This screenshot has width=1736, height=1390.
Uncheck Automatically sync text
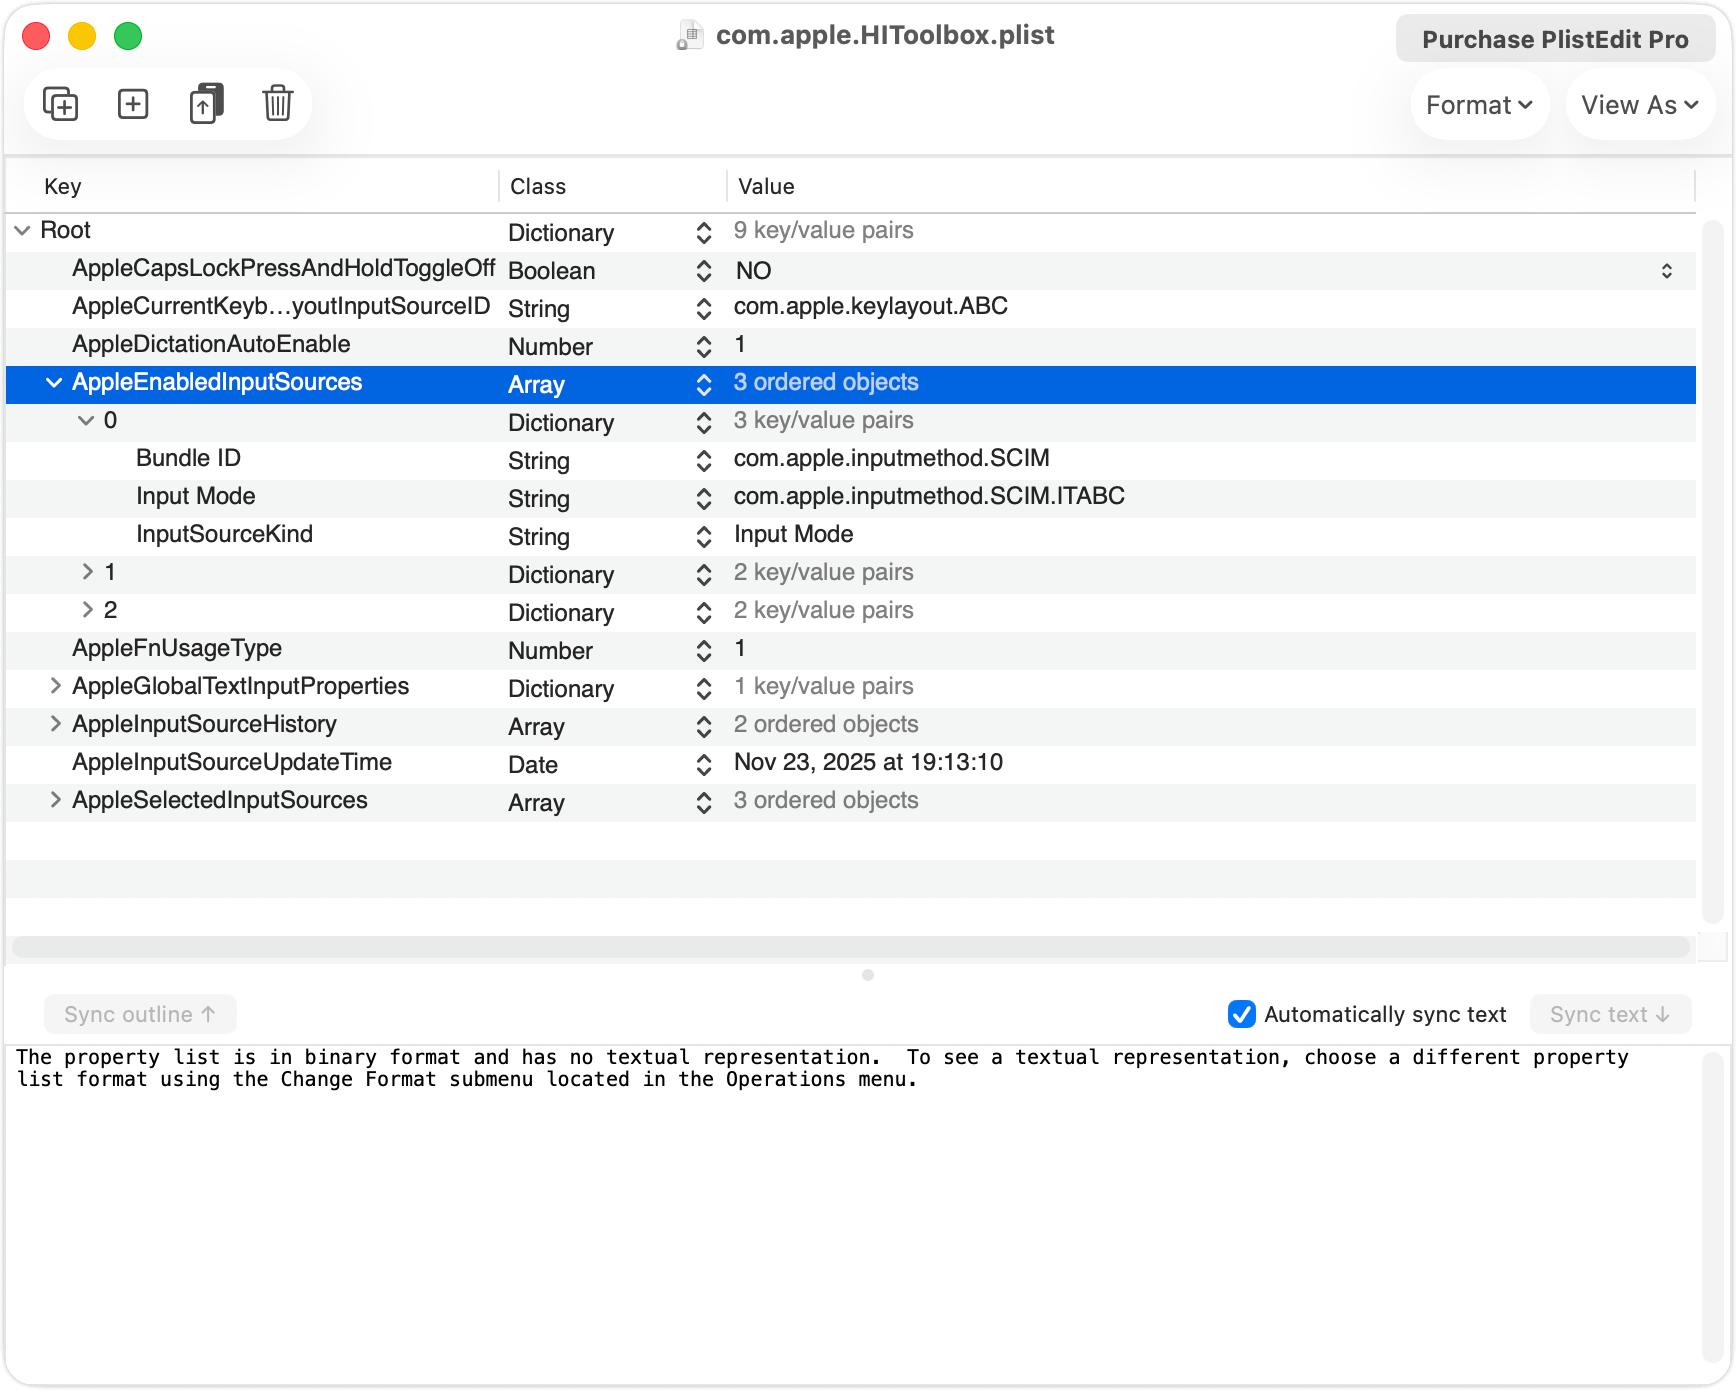(1241, 1014)
